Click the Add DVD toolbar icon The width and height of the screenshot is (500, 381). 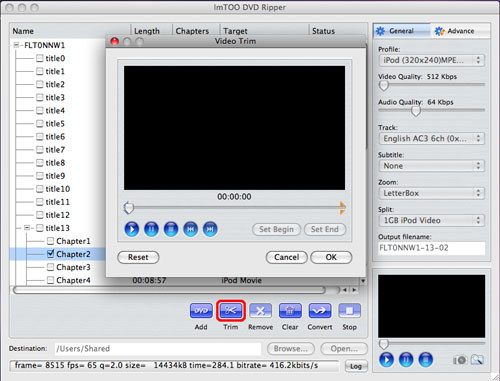(x=201, y=311)
